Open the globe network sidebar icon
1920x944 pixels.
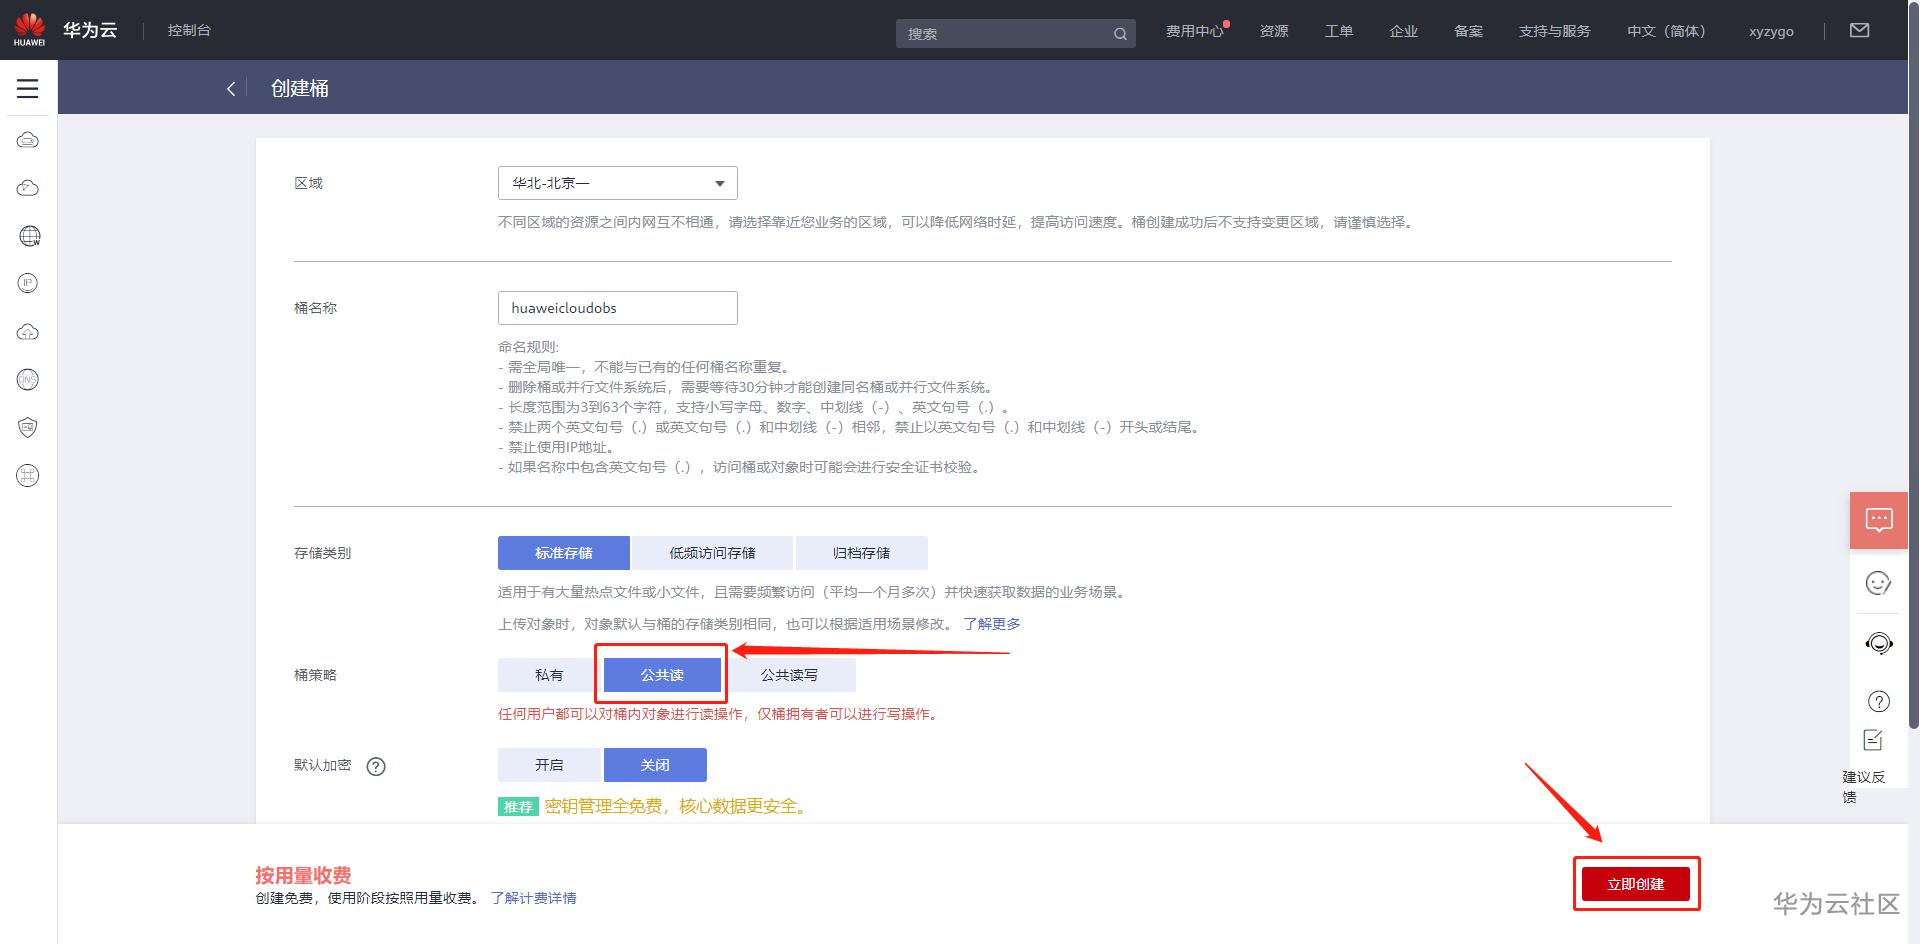[x=29, y=236]
